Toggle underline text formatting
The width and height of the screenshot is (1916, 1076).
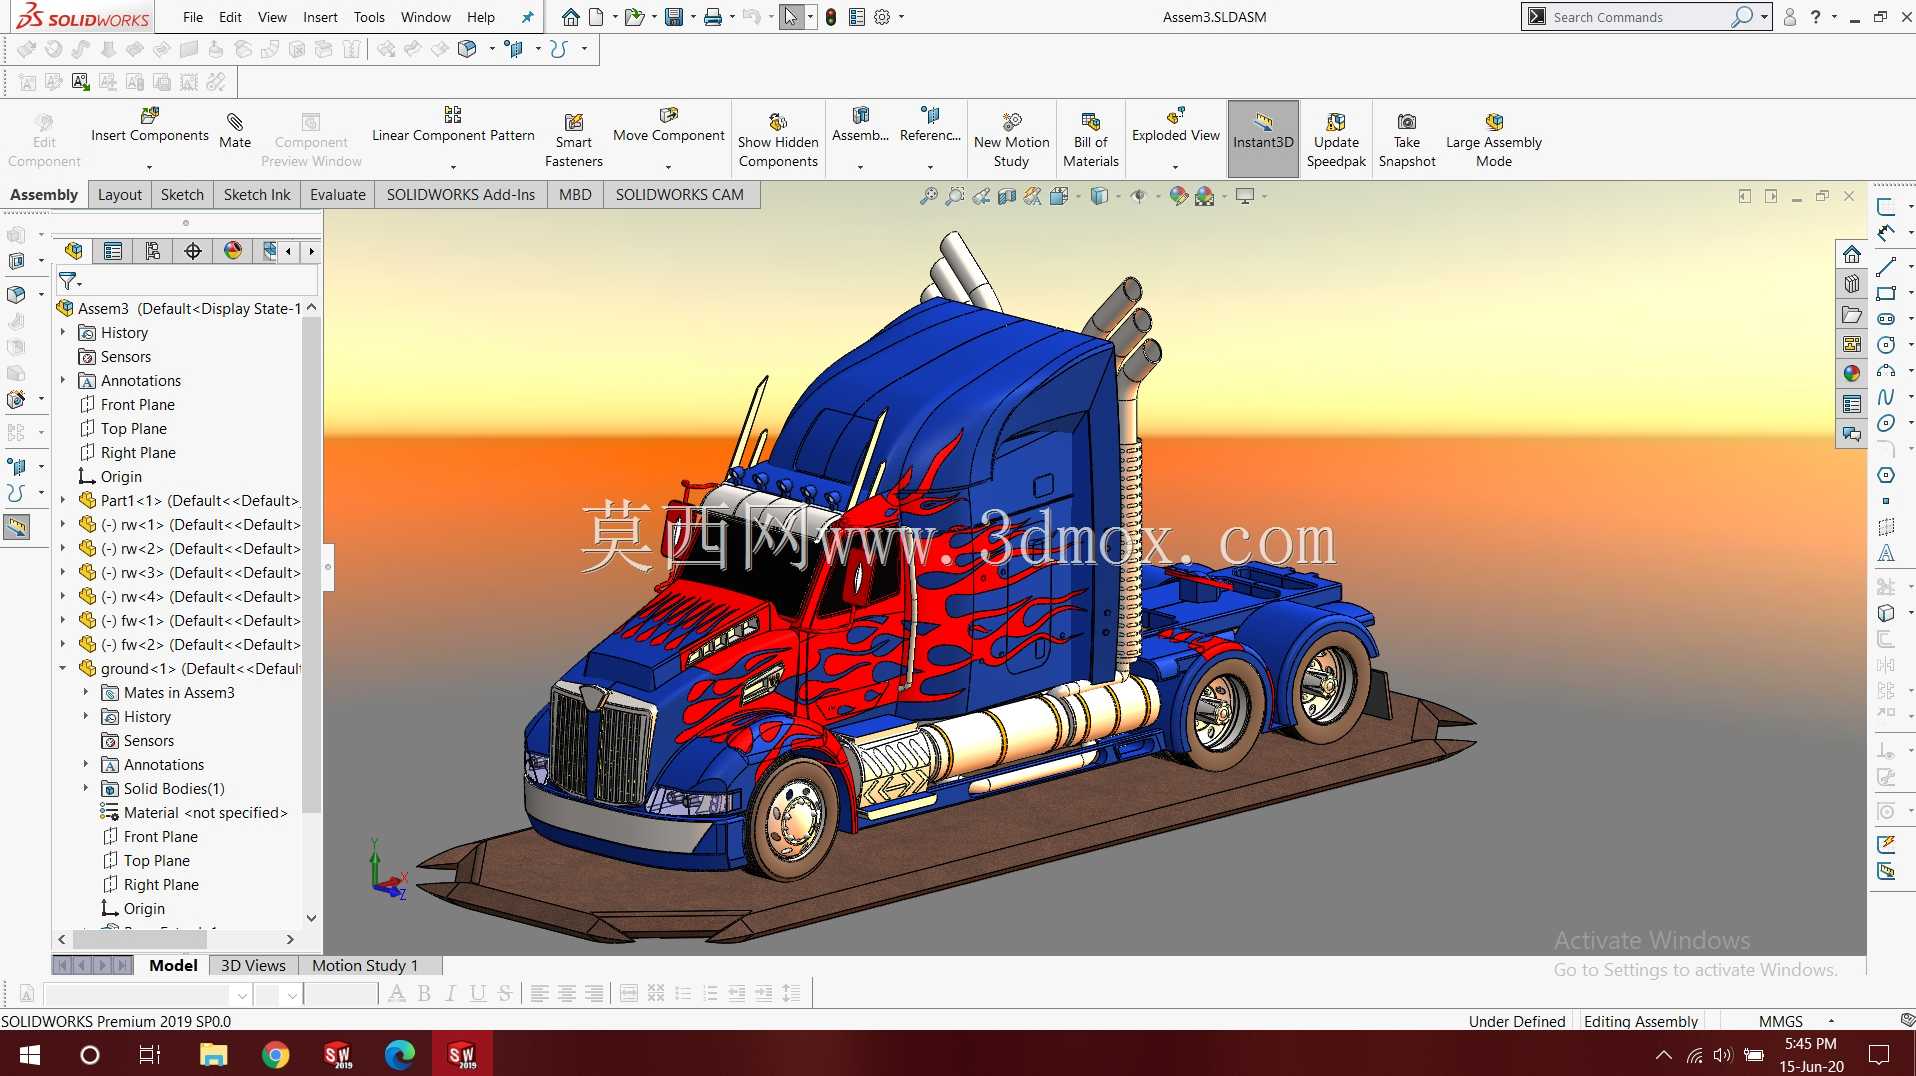478,993
